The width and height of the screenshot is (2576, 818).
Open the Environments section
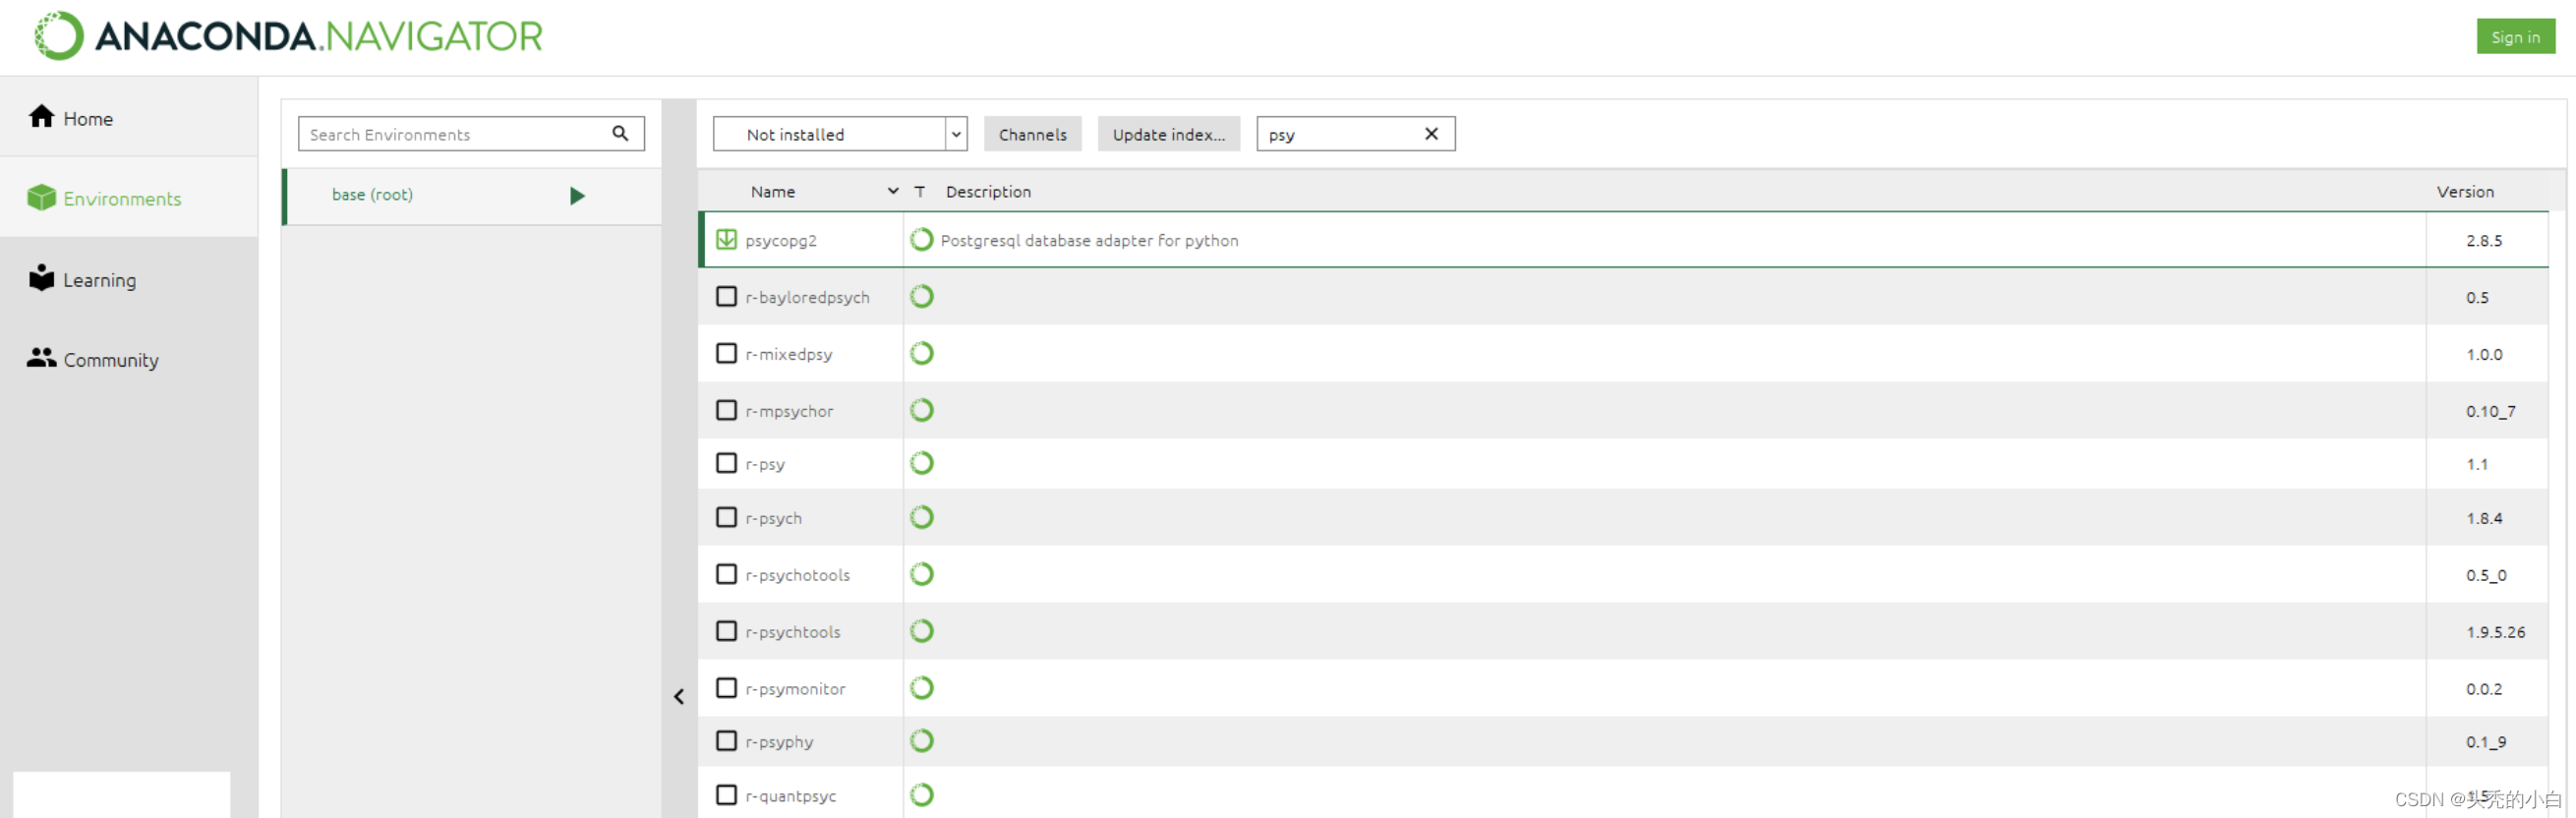[x=128, y=198]
